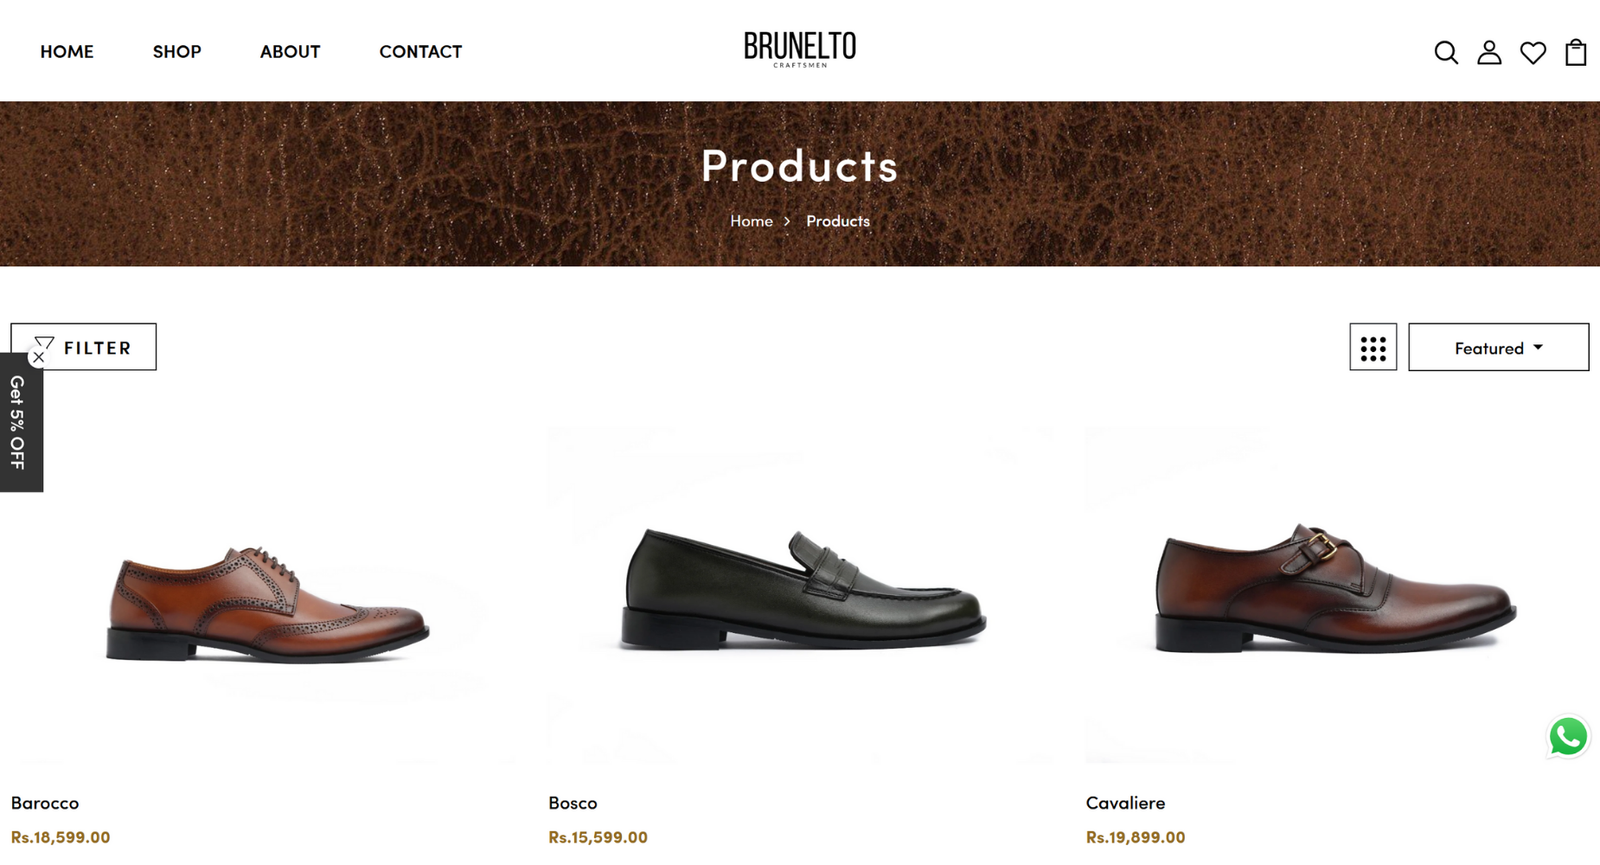Switch to grid view layout icon
This screenshot has height=865, width=1600.
(x=1373, y=347)
